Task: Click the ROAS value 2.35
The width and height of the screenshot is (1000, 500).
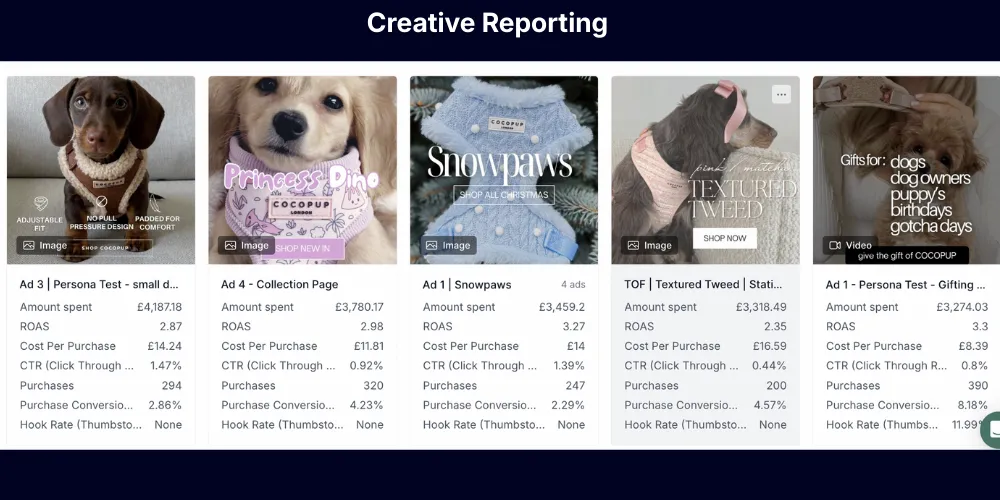Action: coord(776,327)
